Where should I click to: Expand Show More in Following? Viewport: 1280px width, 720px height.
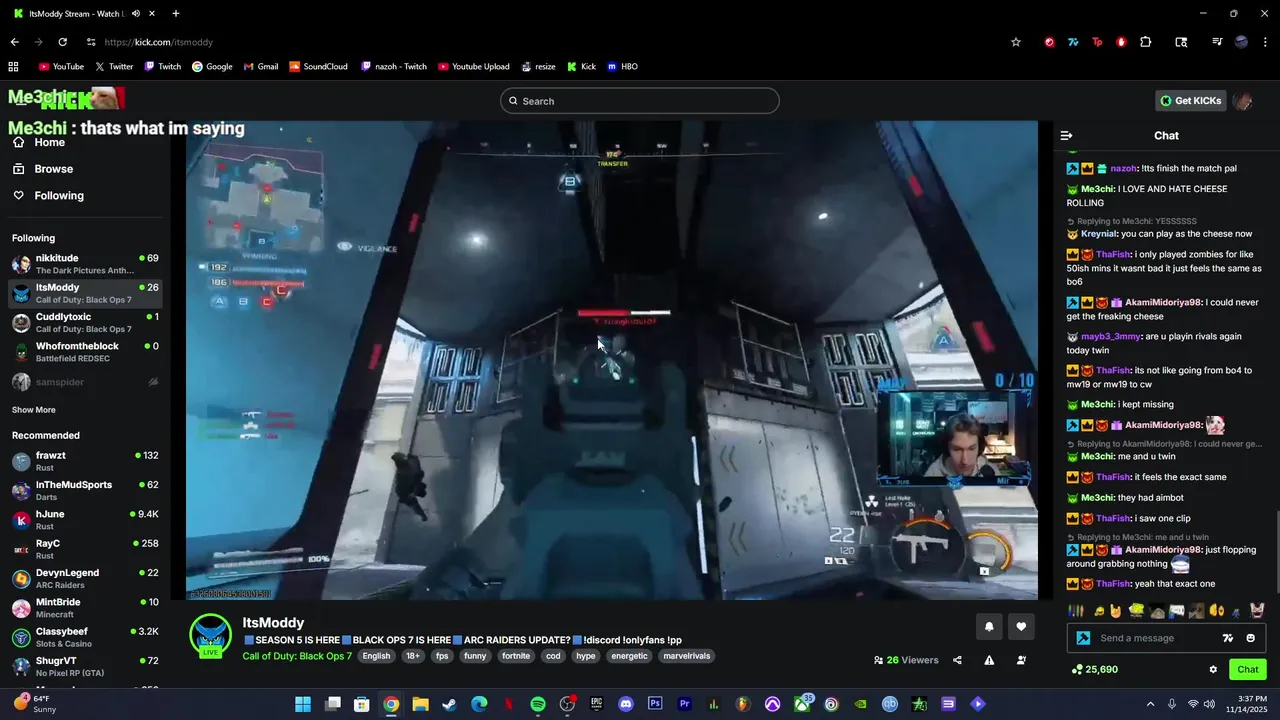click(x=34, y=410)
